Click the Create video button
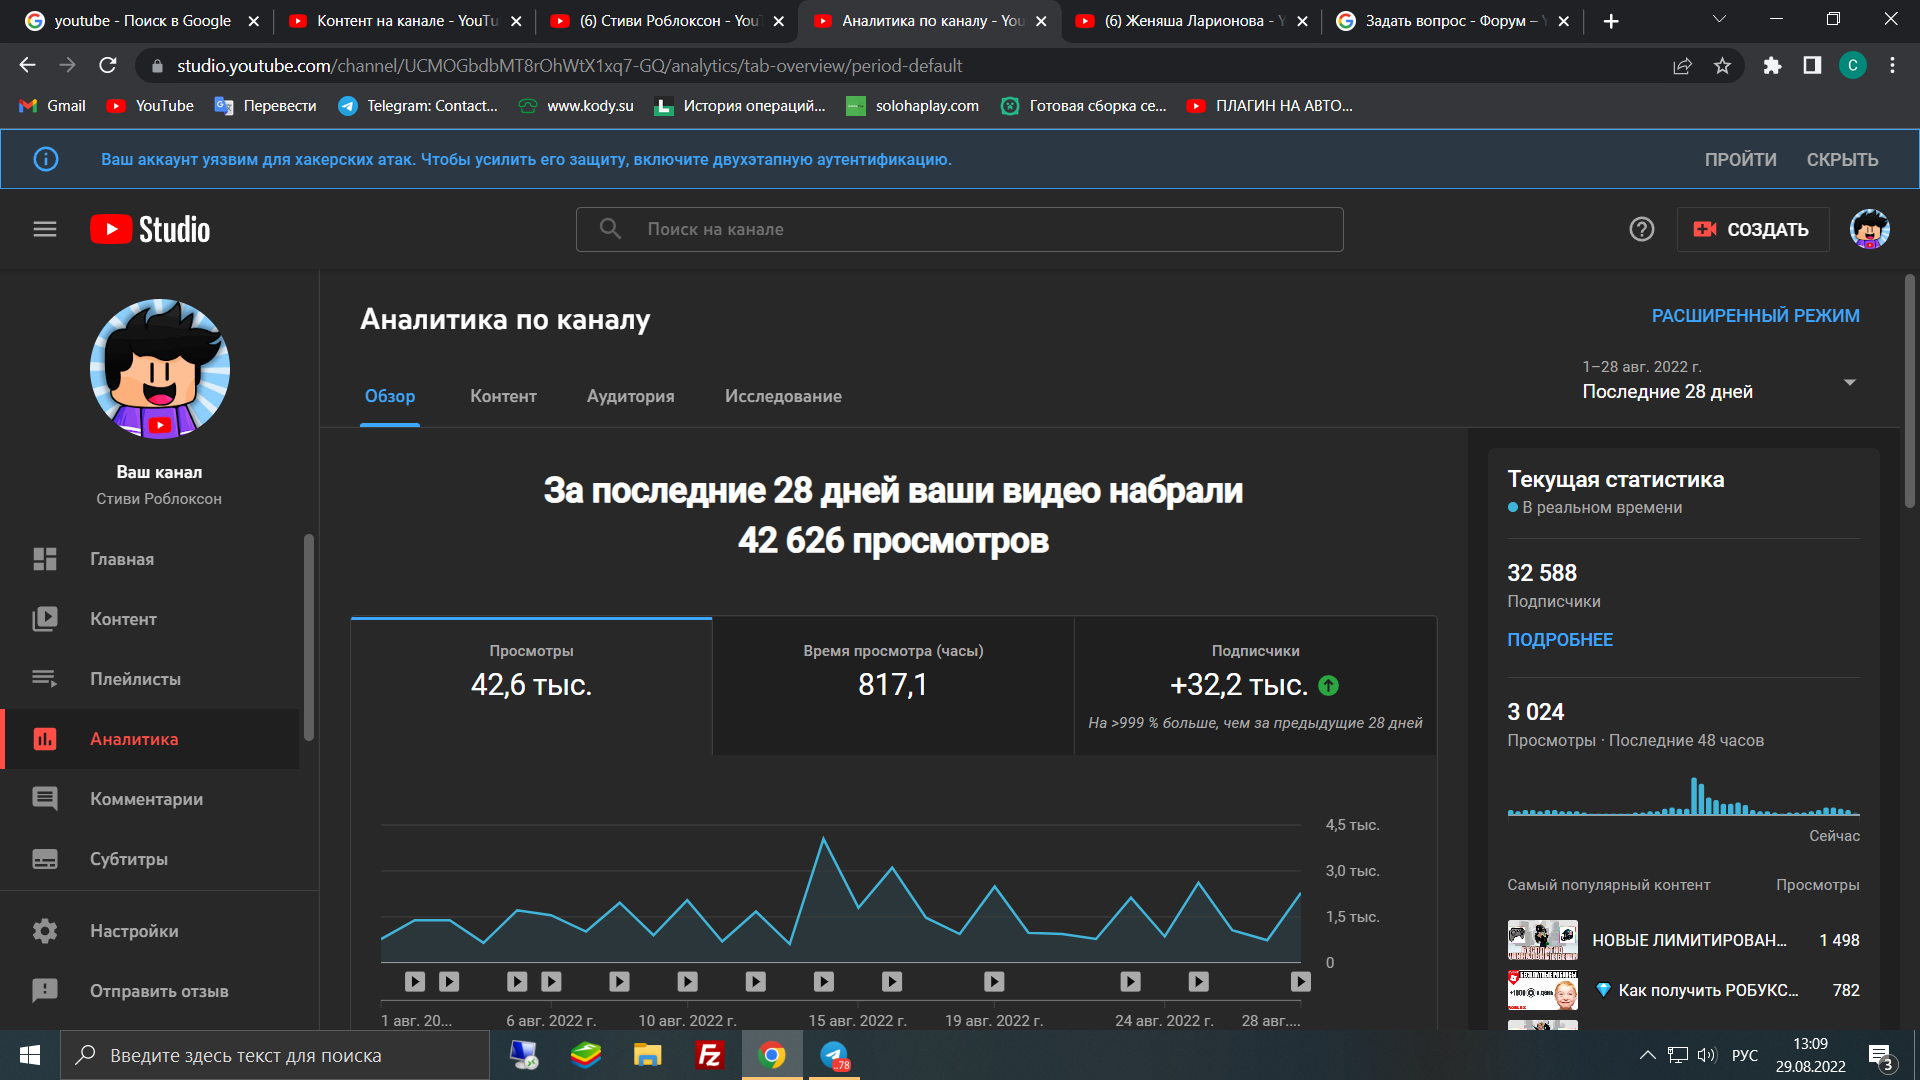The width and height of the screenshot is (1920, 1080). (1752, 229)
